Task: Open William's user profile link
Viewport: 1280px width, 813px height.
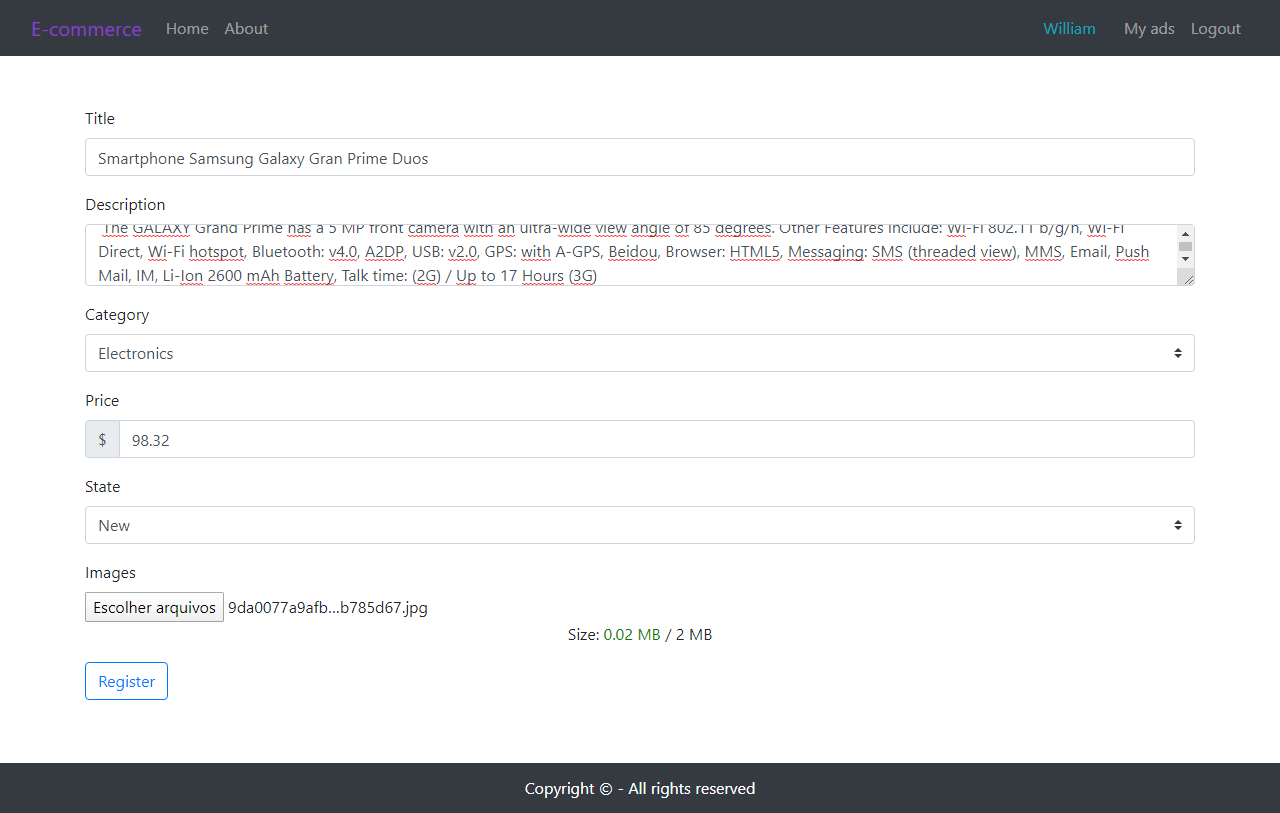Action: click(x=1069, y=29)
